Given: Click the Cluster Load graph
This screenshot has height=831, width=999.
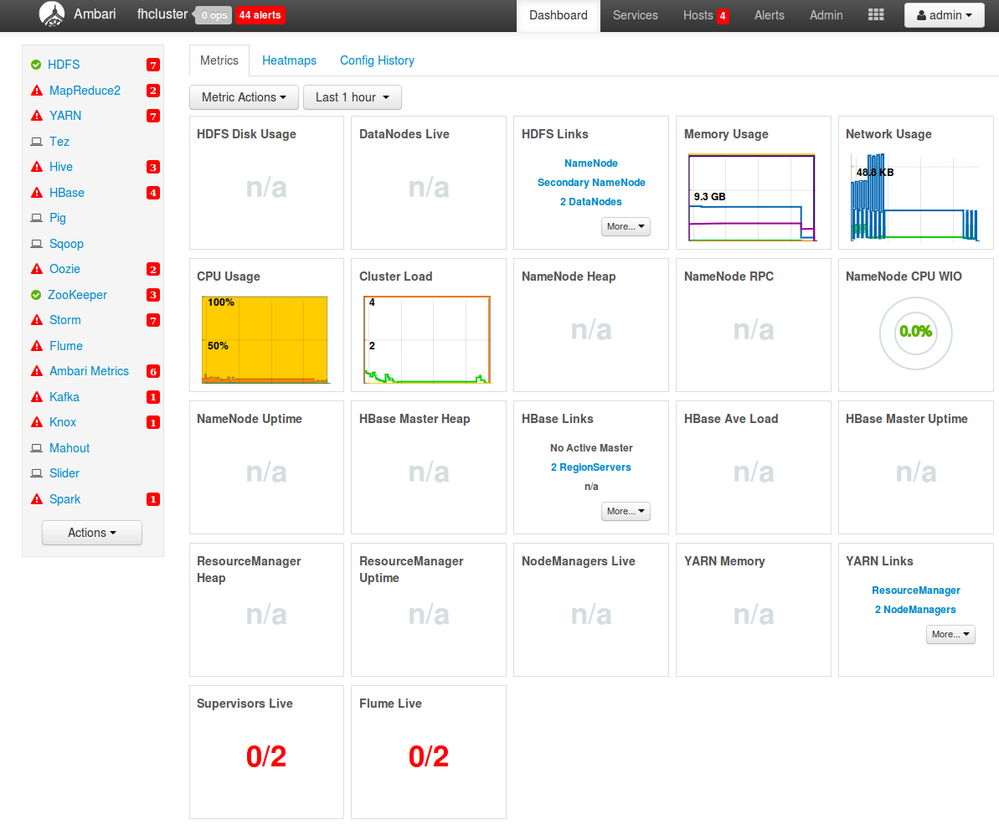Looking at the screenshot, I should (x=428, y=340).
